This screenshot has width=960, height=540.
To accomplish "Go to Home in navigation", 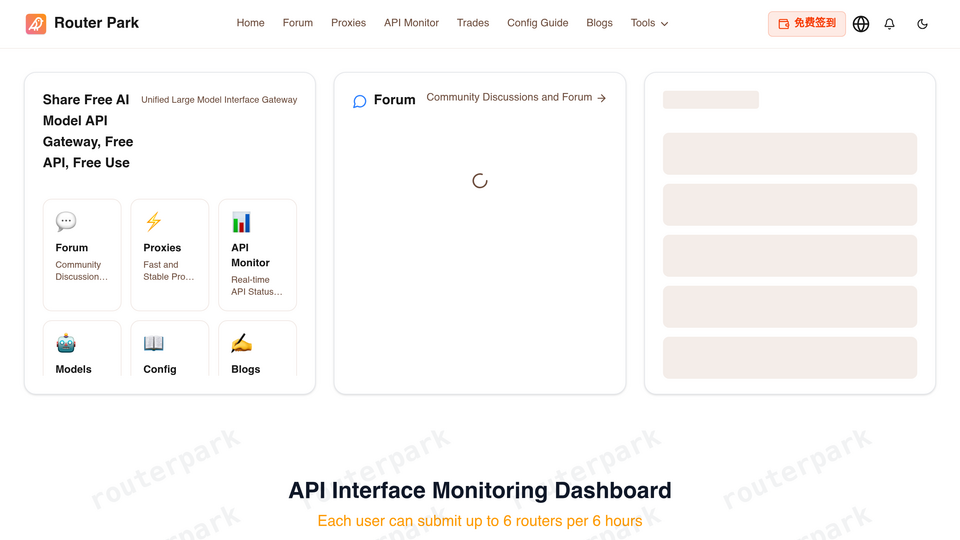I will click(x=250, y=23).
